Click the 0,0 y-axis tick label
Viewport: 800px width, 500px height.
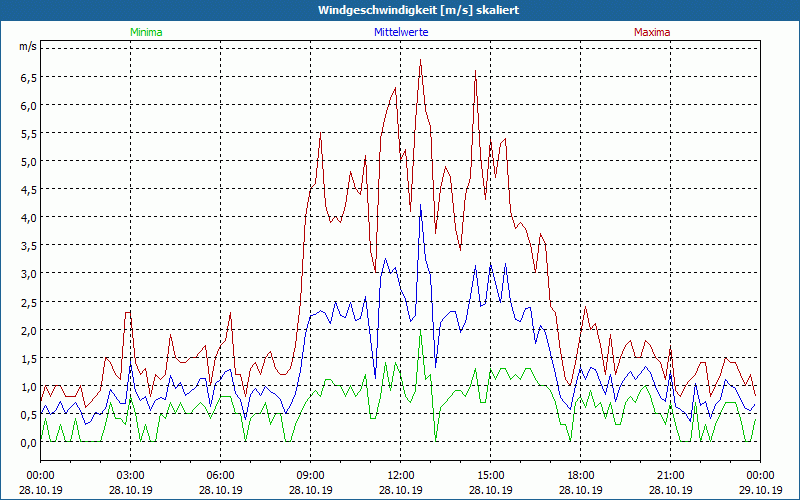[x=27, y=442]
